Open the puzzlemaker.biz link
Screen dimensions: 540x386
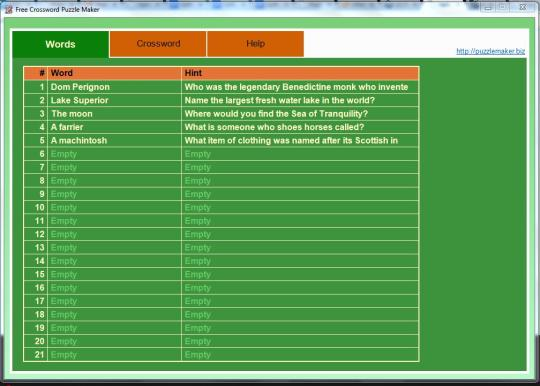[490, 51]
